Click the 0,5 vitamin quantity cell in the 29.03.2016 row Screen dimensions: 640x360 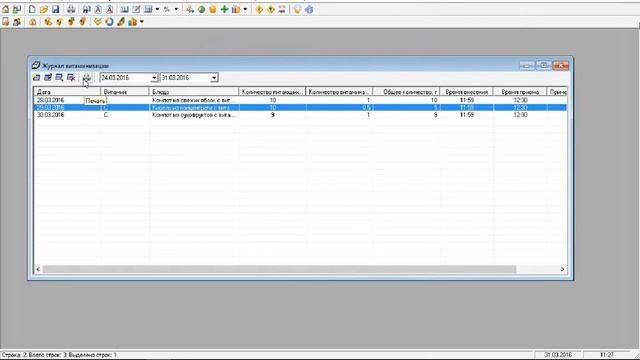point(340,107)
